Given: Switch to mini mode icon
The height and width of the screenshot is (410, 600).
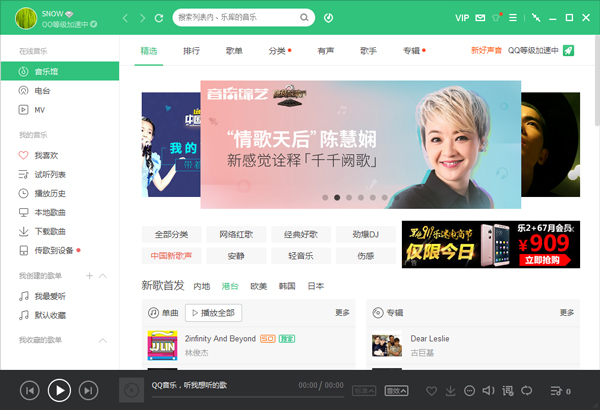Looking at the screenshot, I should click(x=536, y=18).
